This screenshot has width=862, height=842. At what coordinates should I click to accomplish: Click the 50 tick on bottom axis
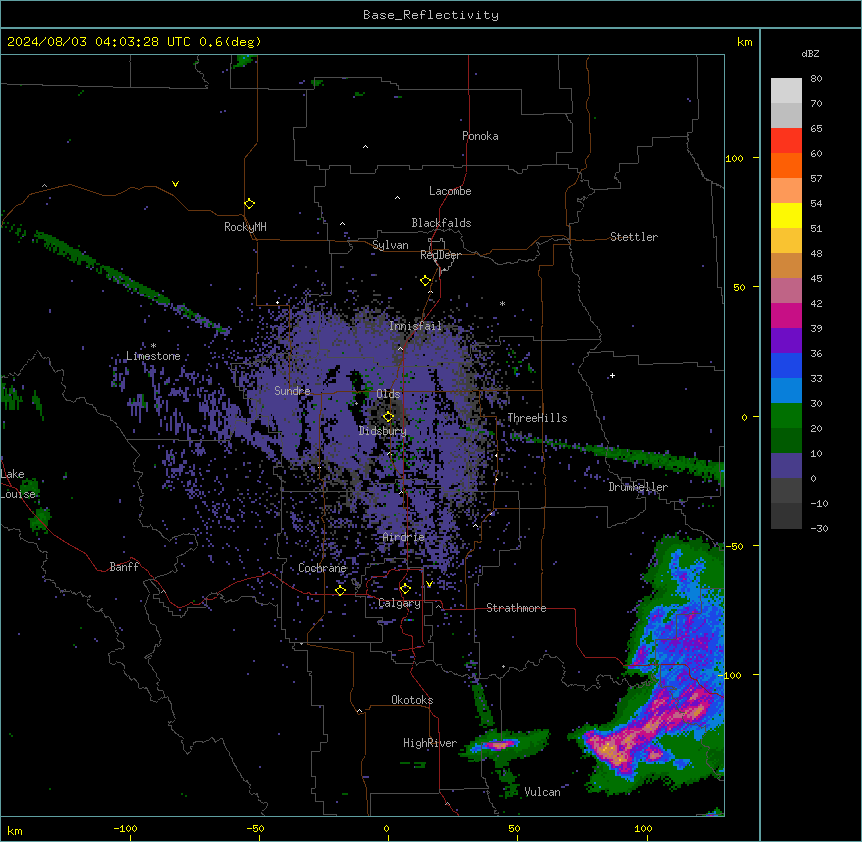(514, 829)
